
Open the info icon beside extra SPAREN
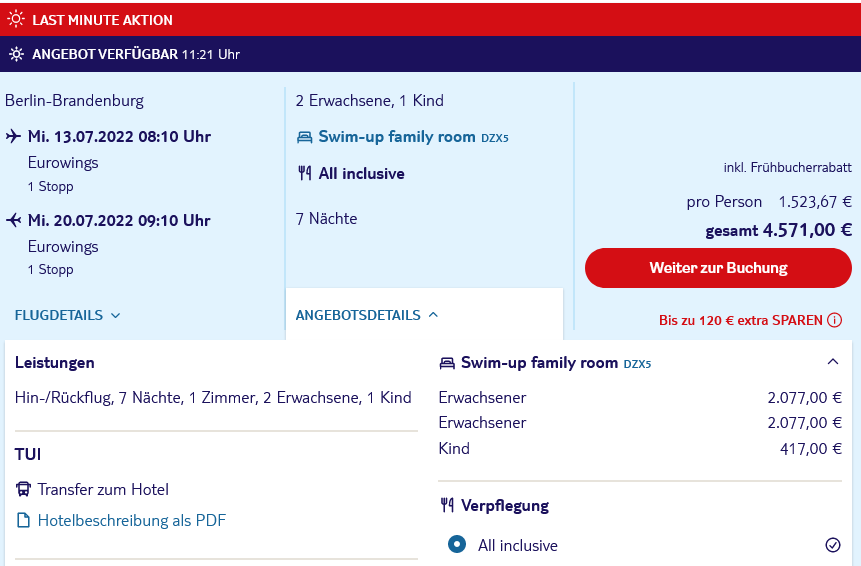pos(835,320)
